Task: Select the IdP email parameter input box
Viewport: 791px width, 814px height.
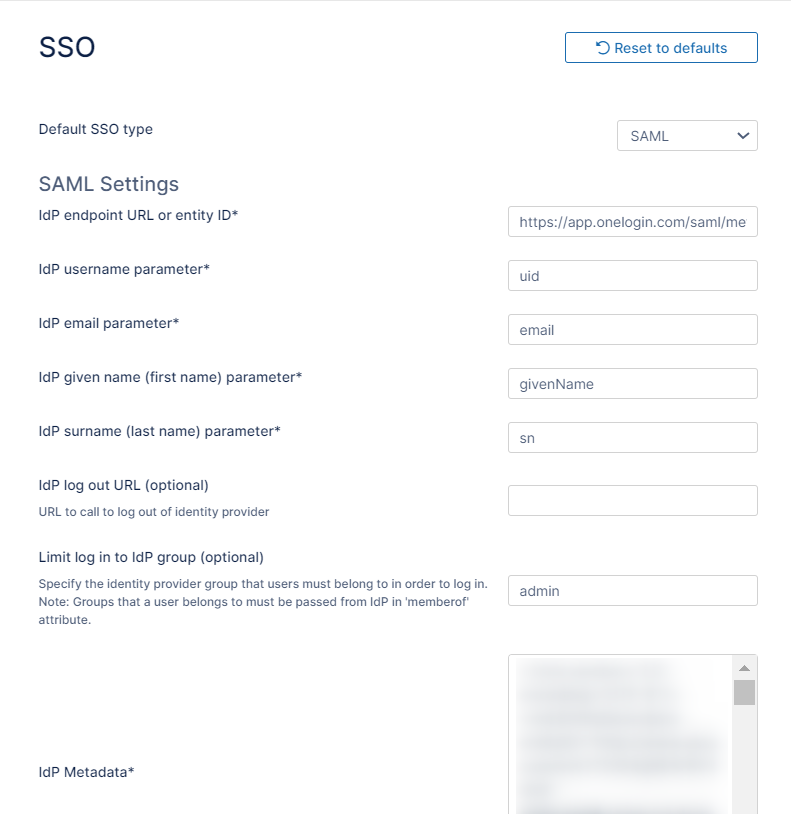Action: click(632, 330)
